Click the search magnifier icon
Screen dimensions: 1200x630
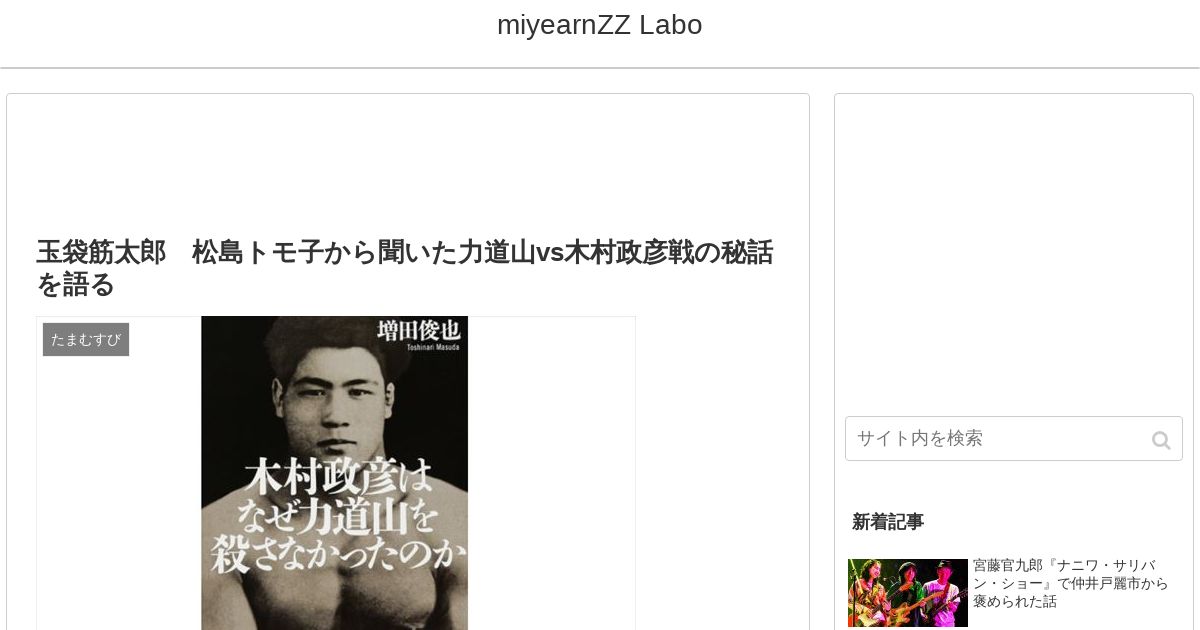[x=1161, y=440]
